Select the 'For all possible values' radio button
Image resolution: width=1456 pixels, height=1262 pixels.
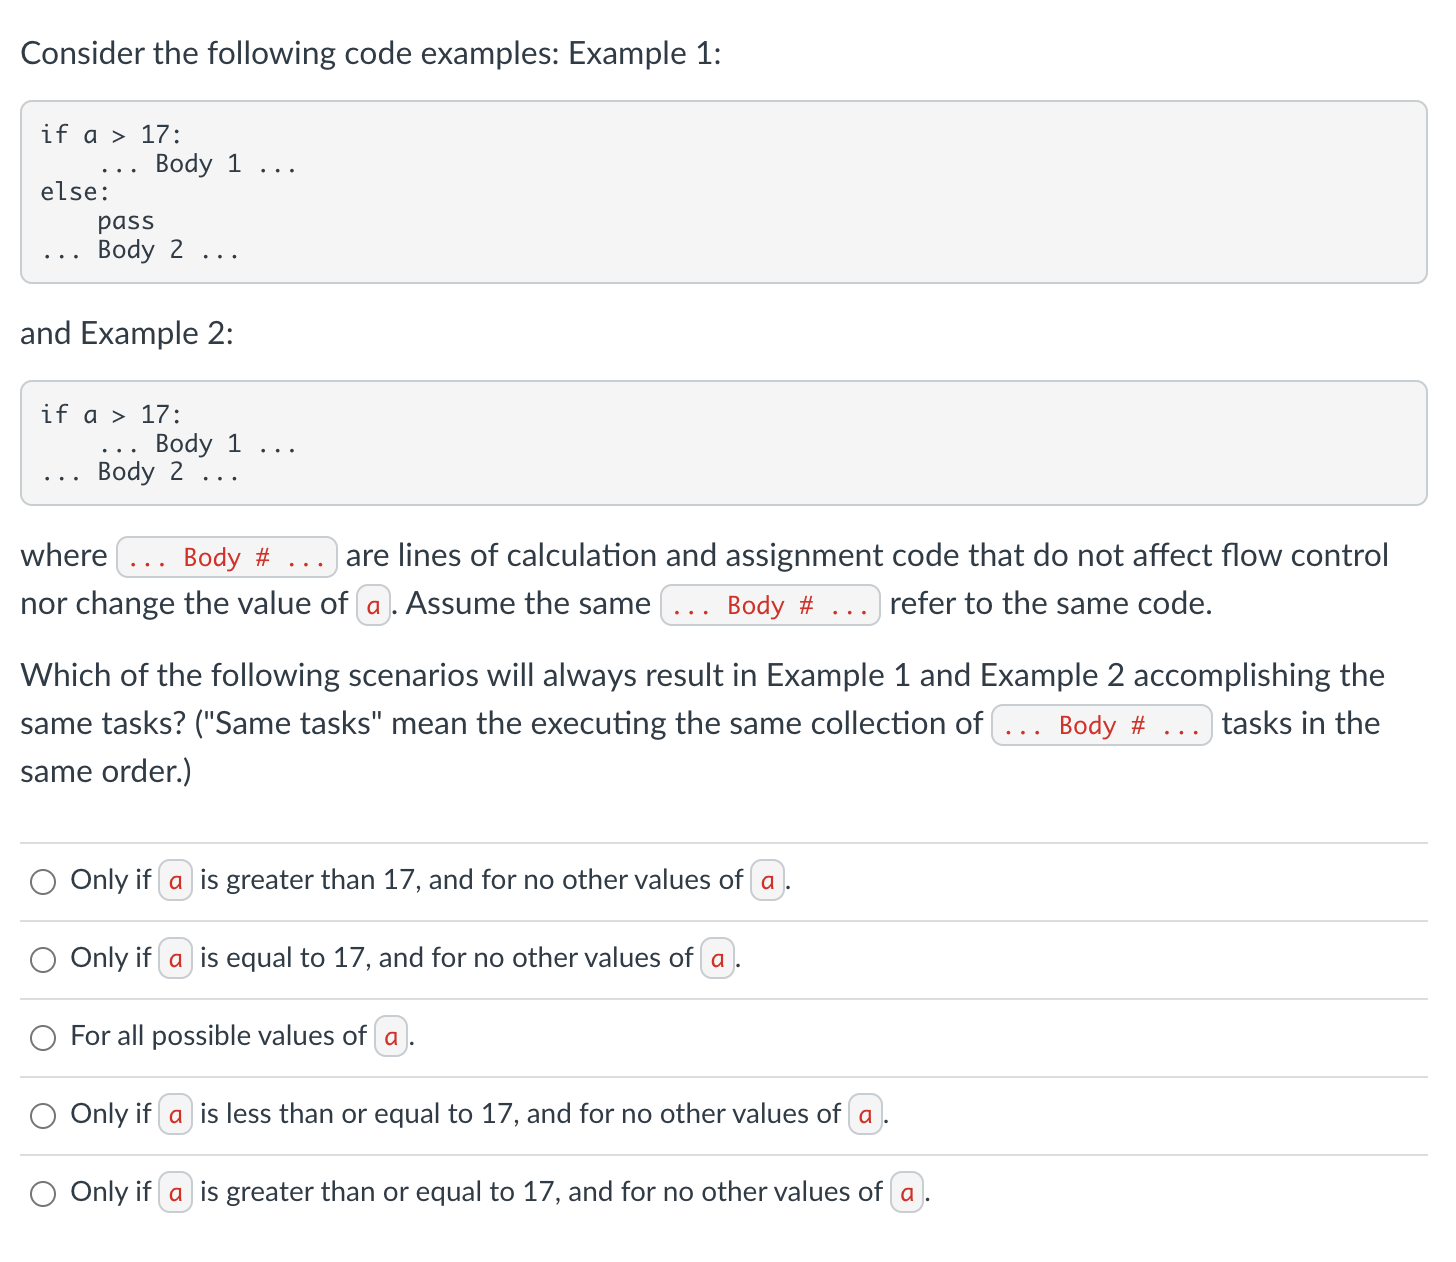(43, 1037)
